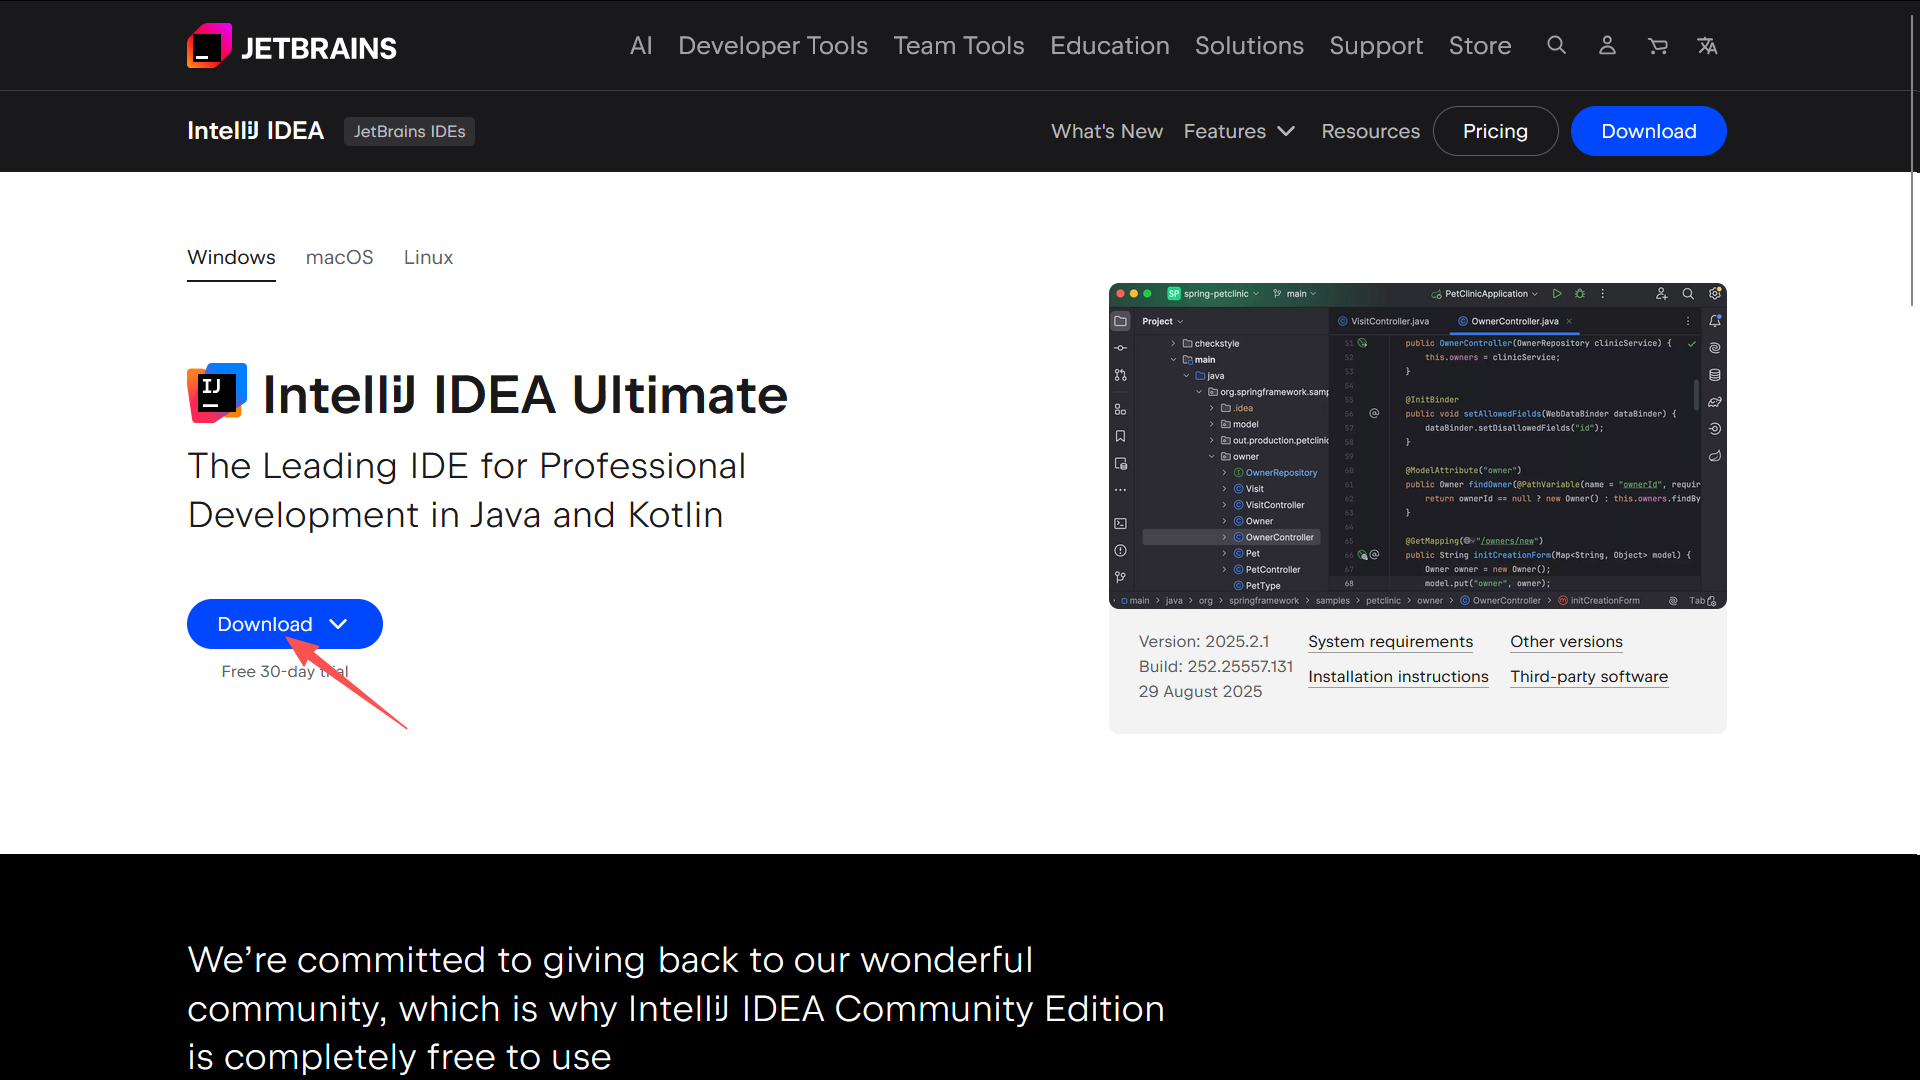Click the VisitController.java editor tab
The width and height of the screenshot is (1920, 1080).
point(1384,321)
